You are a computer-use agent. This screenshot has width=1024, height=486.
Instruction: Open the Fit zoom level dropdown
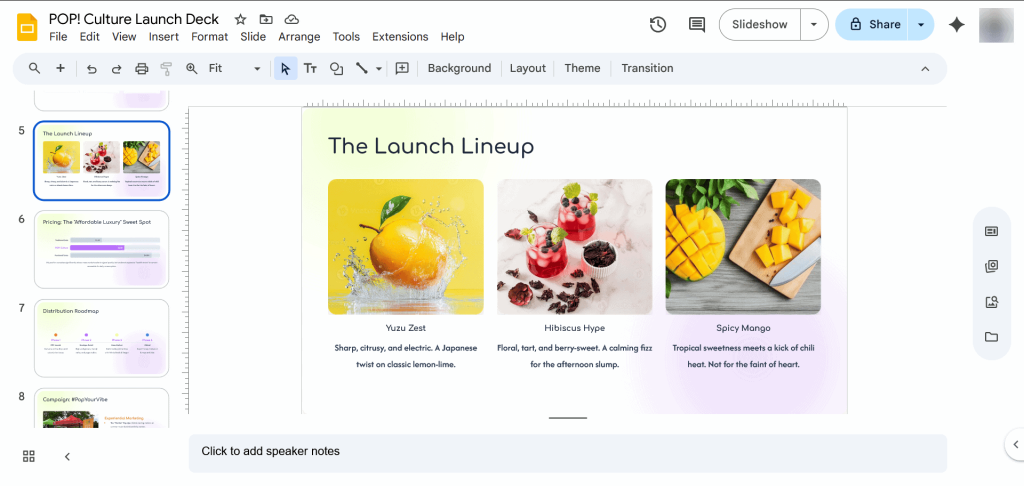235,68
